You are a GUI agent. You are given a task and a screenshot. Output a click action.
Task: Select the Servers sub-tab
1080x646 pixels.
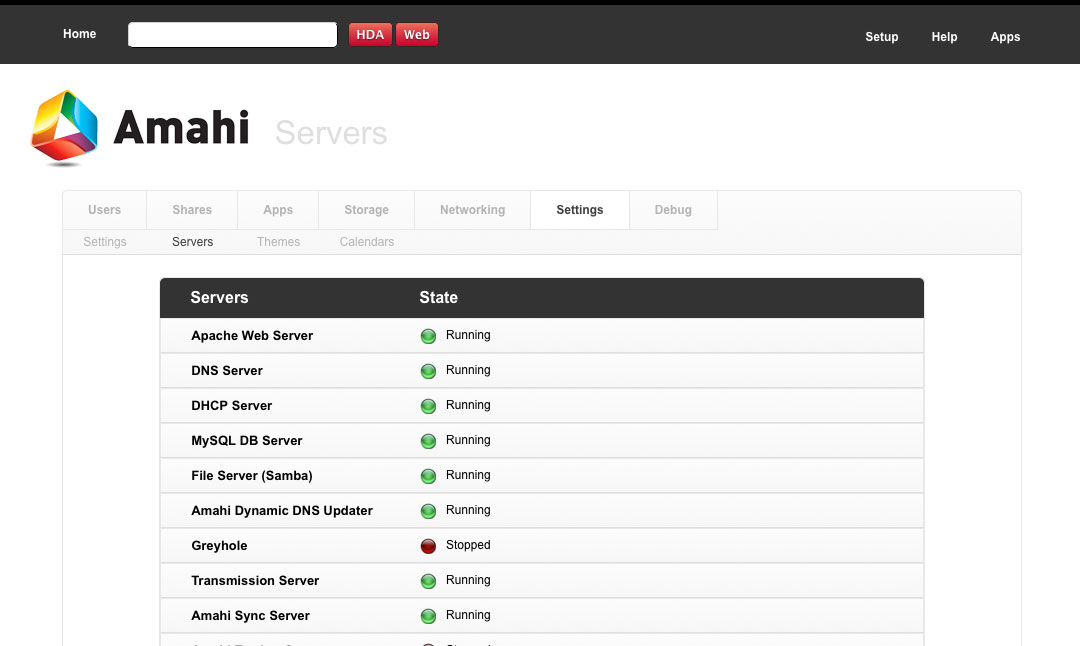(193, 242)
